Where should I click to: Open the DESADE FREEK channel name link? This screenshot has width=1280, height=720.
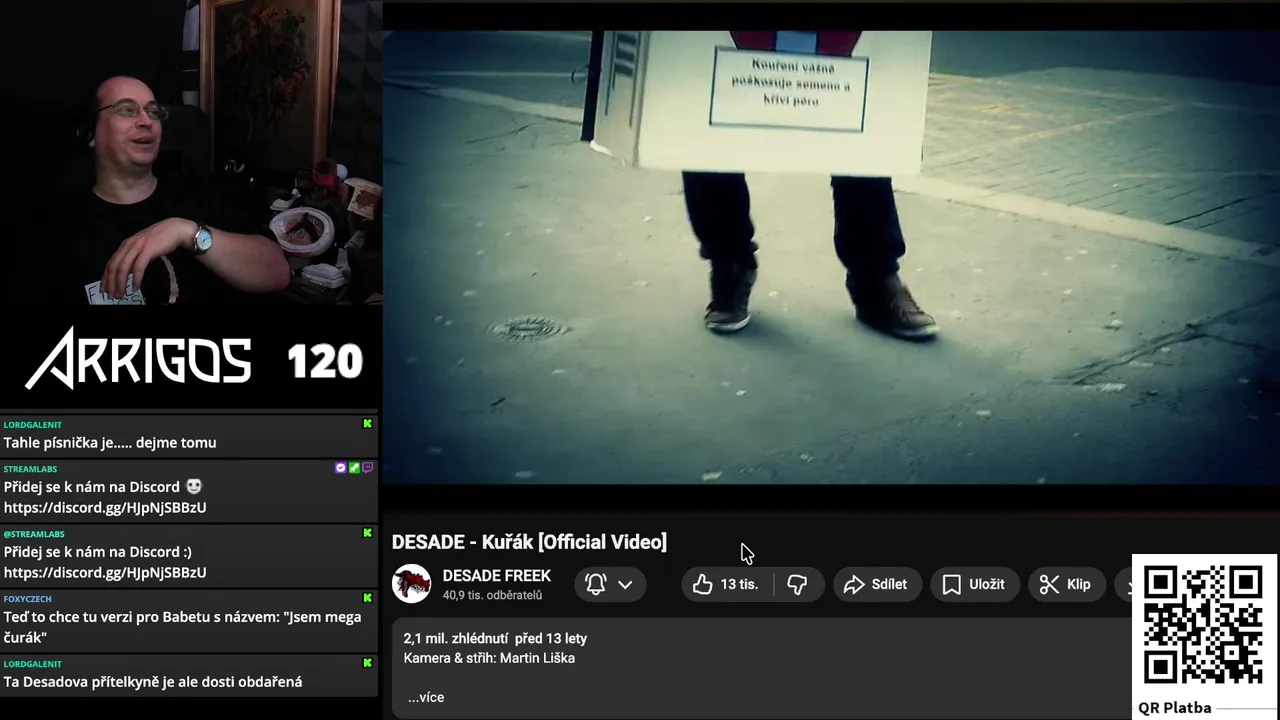[497, 576]
